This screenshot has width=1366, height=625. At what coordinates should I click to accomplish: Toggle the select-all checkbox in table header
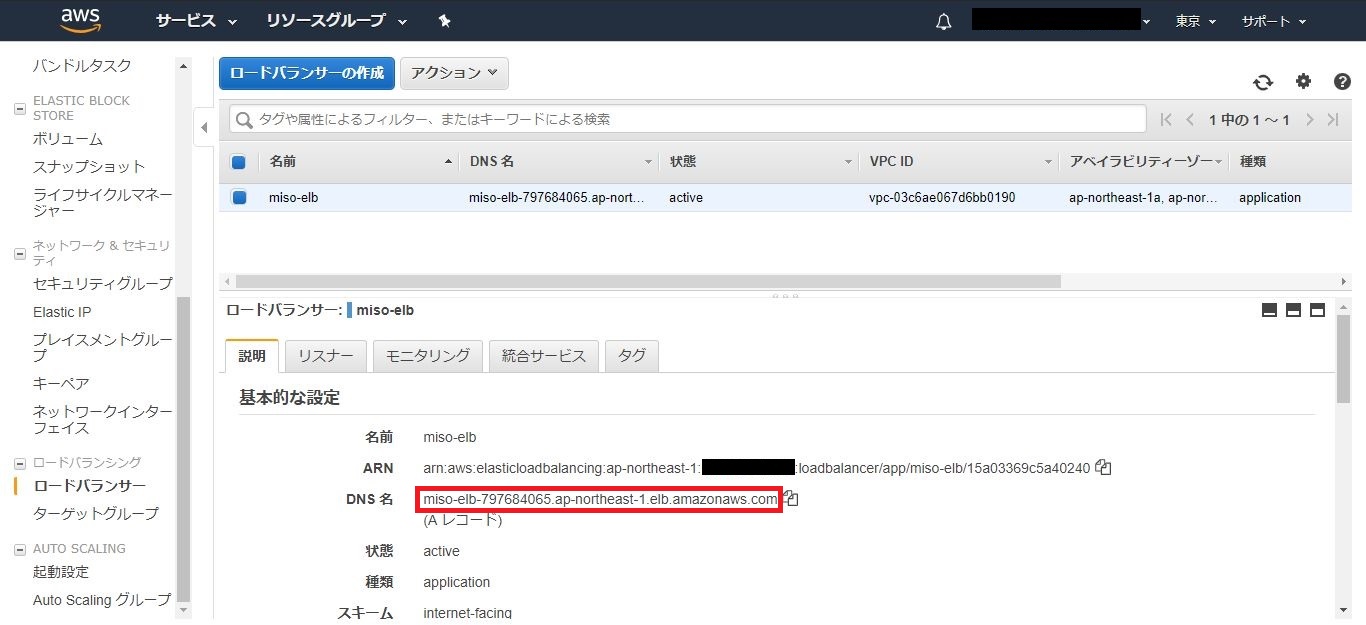click(x=239, y=162)
